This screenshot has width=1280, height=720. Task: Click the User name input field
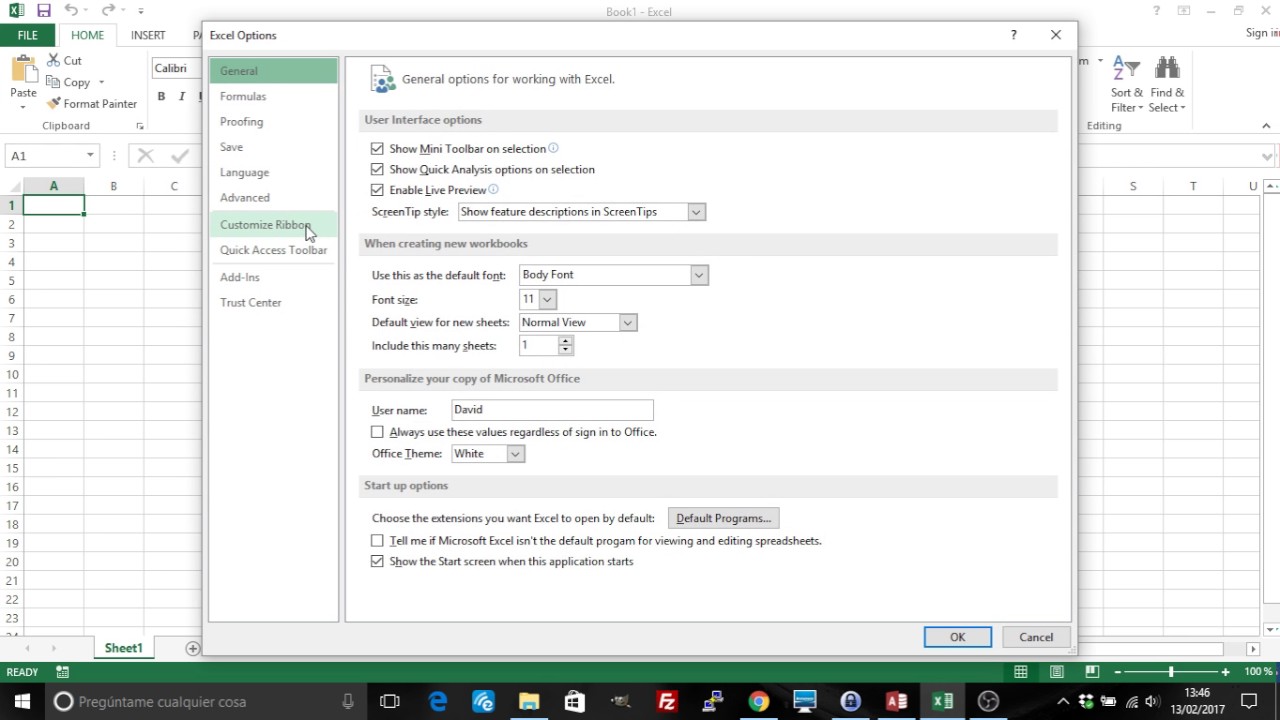coord(552,410)
